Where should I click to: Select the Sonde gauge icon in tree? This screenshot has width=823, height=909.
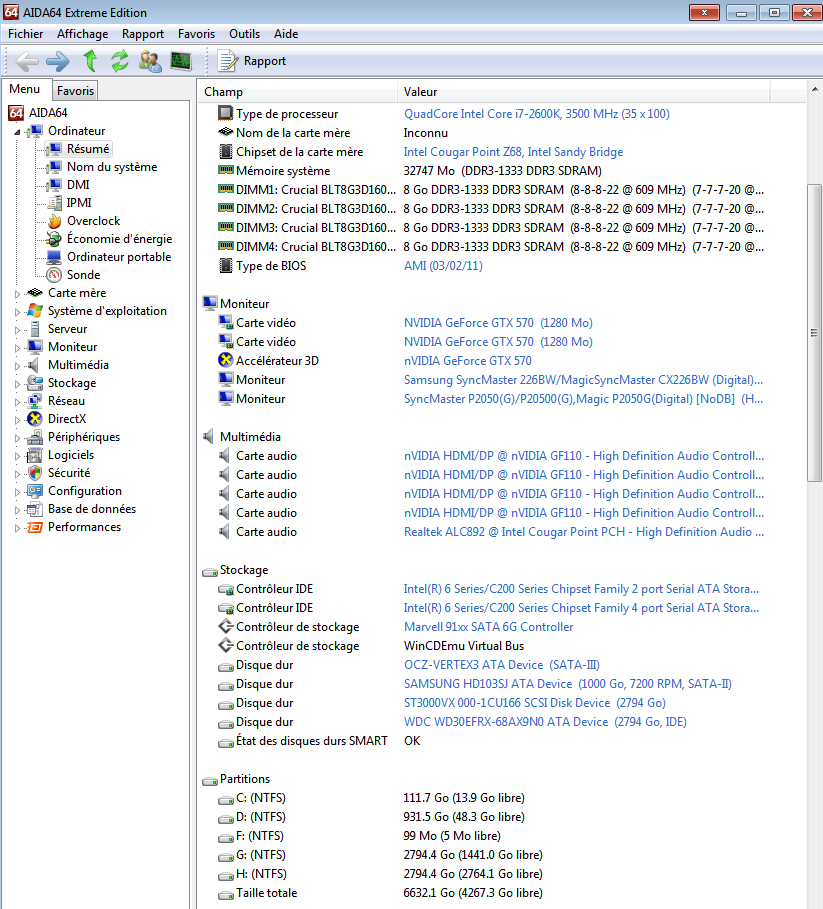[54, 275]
